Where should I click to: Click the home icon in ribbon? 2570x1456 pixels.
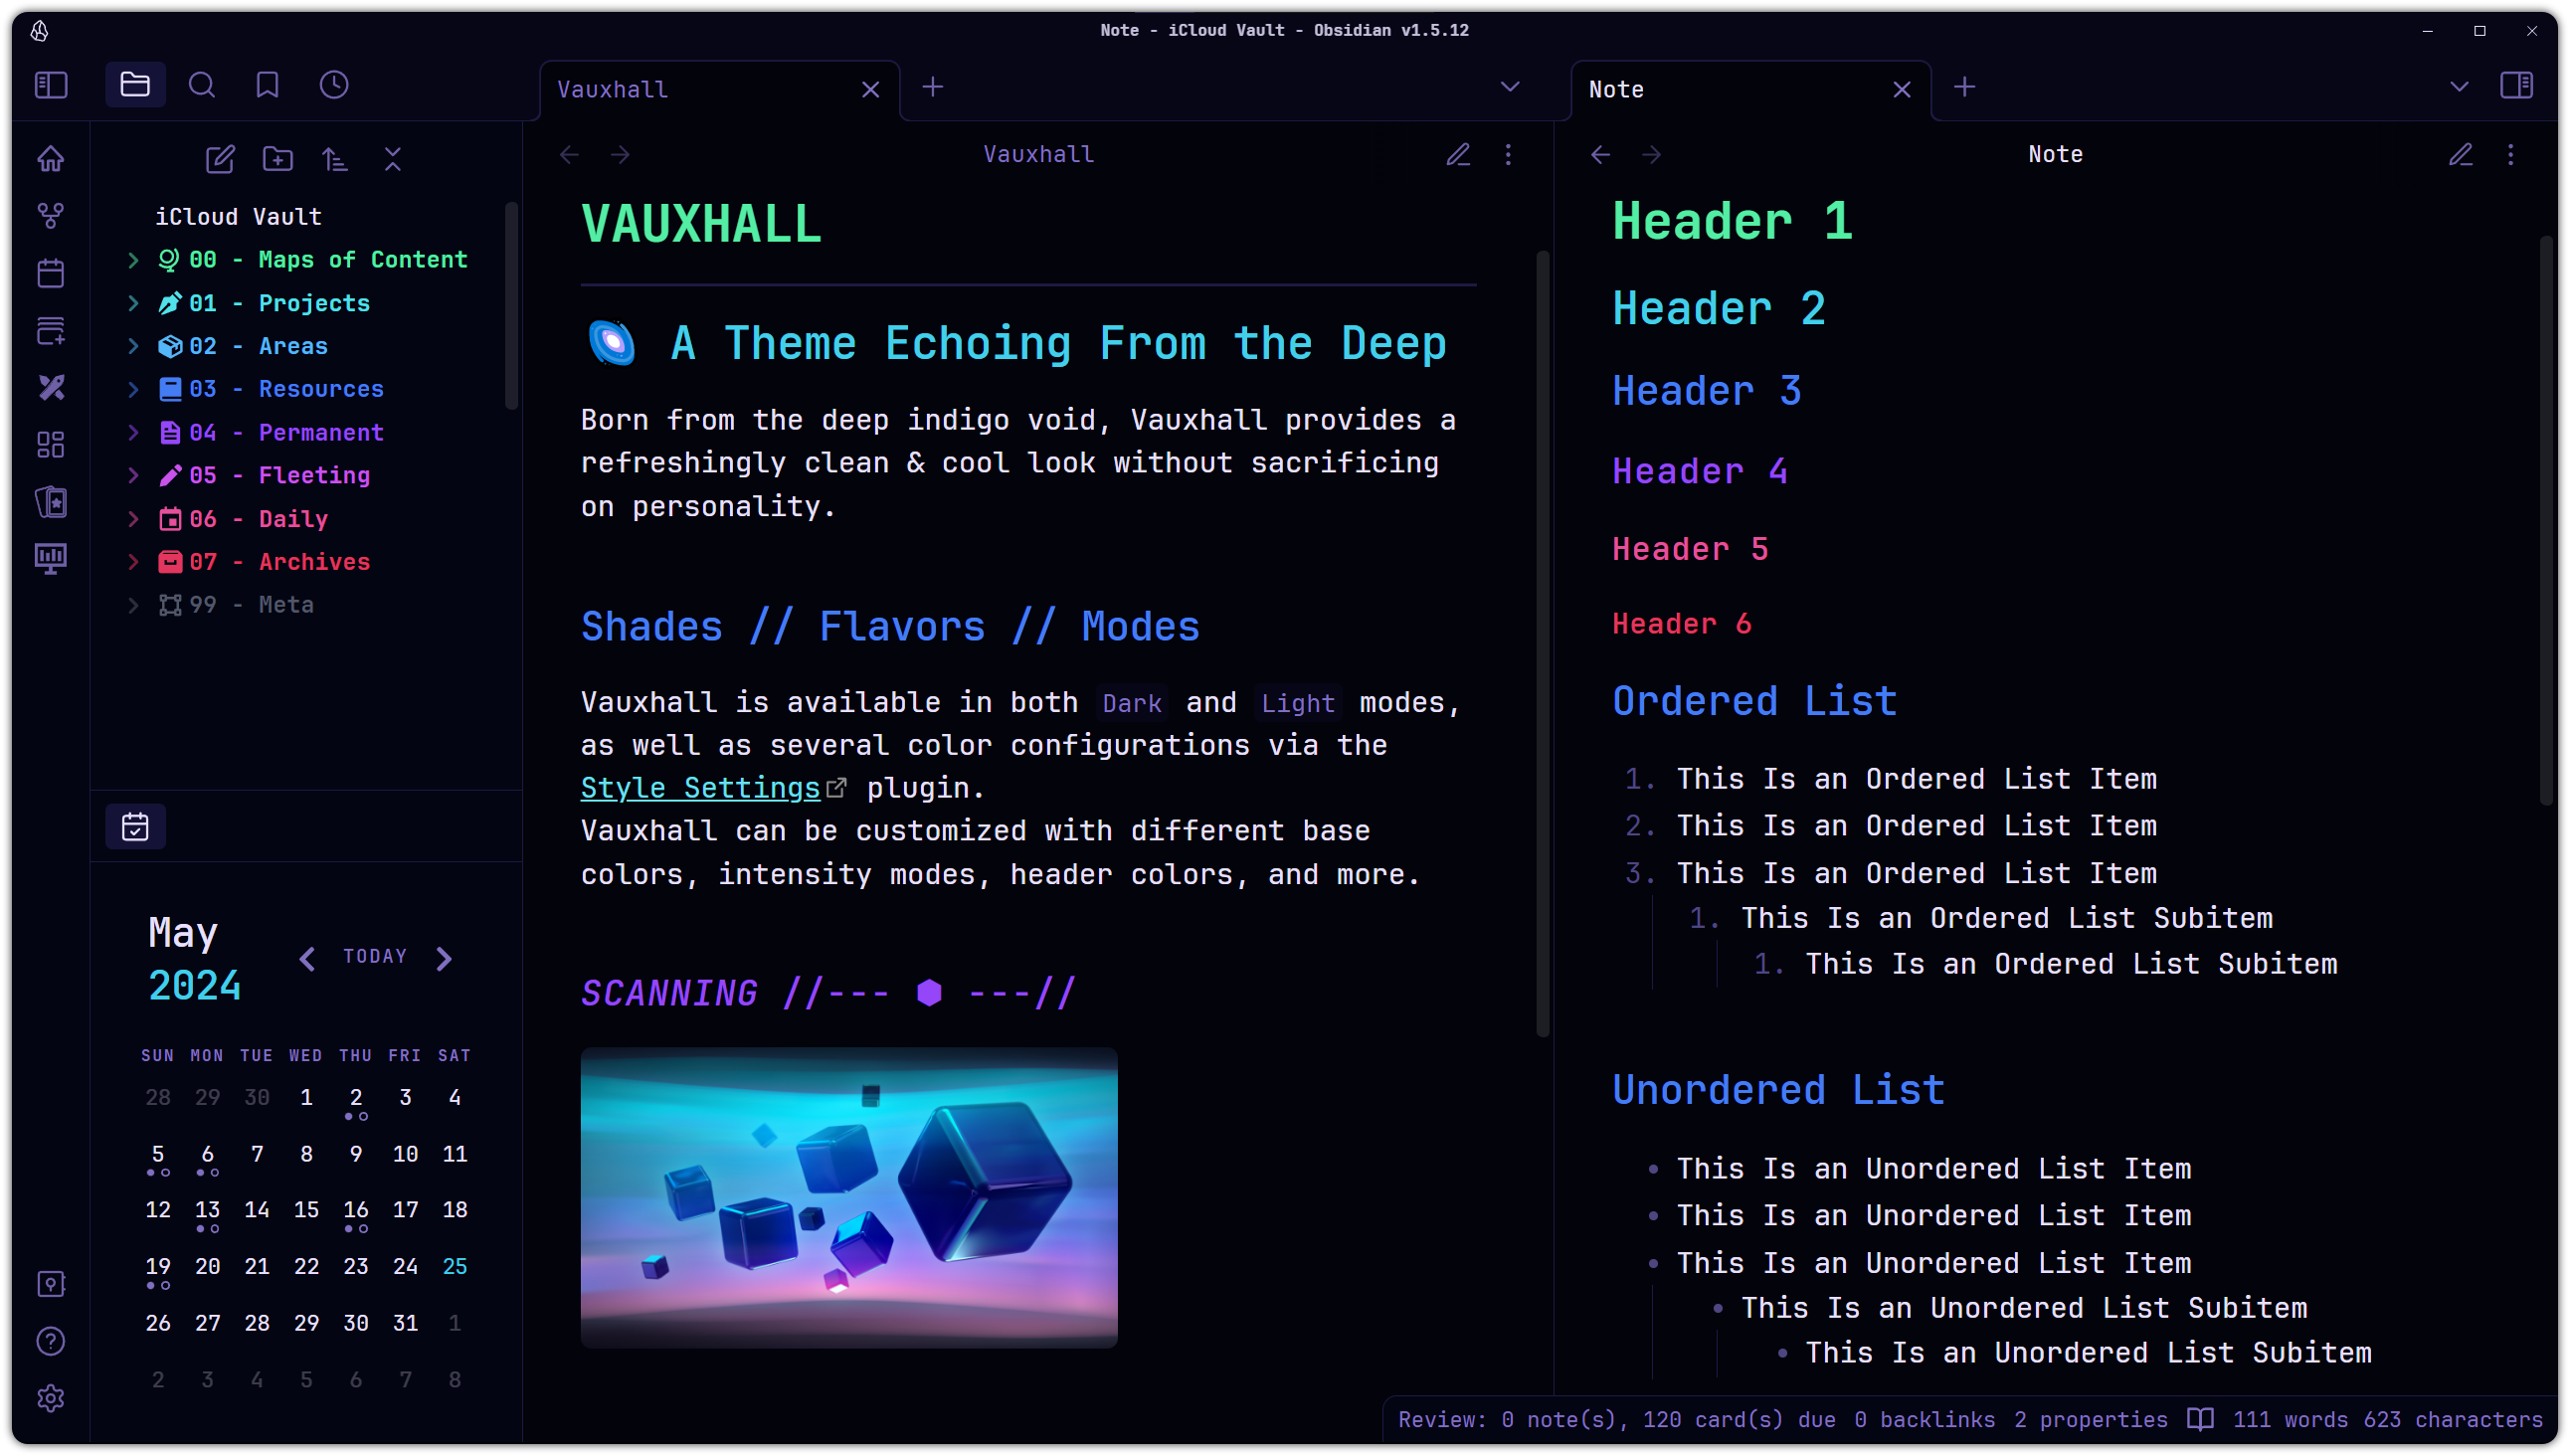[51, 159]
